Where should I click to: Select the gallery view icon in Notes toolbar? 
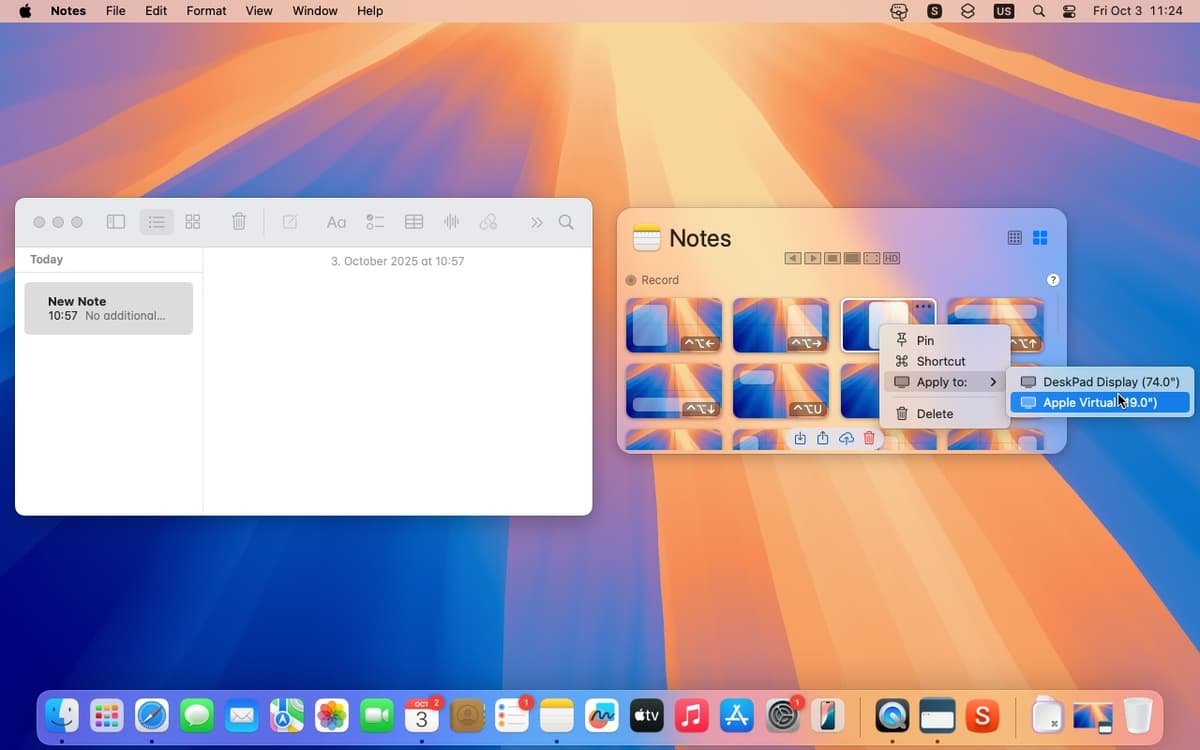pos(193,222)
